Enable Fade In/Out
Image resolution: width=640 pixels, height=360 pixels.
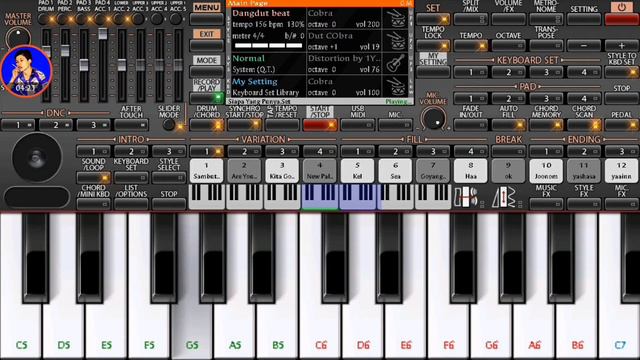(471, 124)
